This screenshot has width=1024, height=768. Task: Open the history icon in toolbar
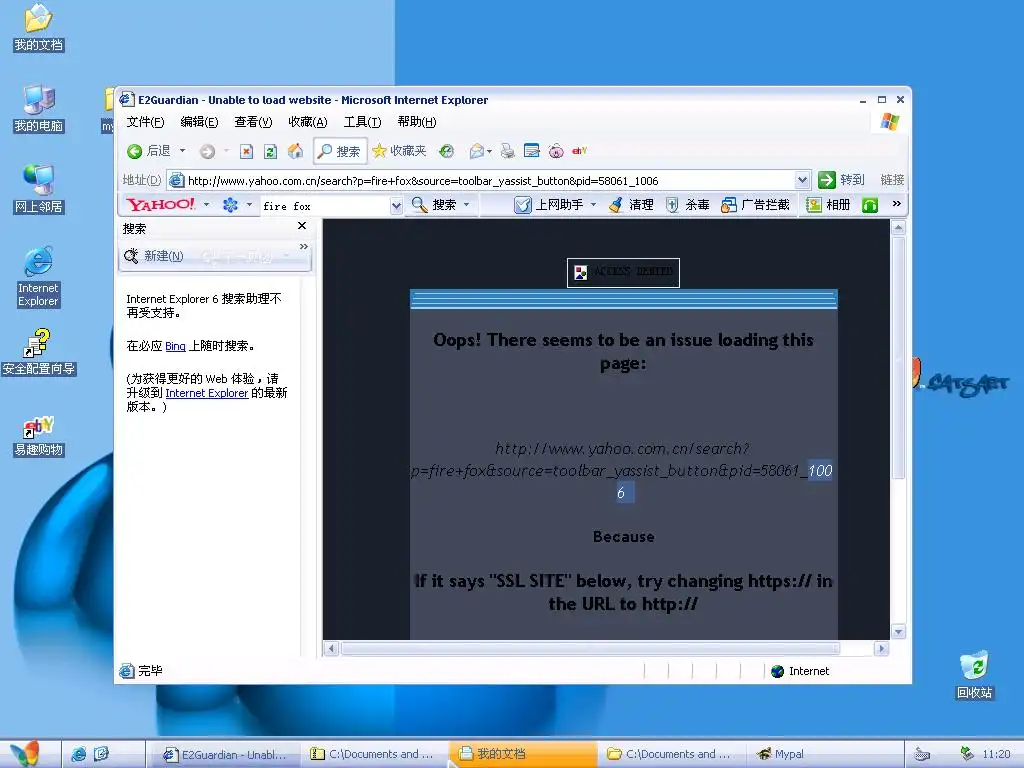446,152
